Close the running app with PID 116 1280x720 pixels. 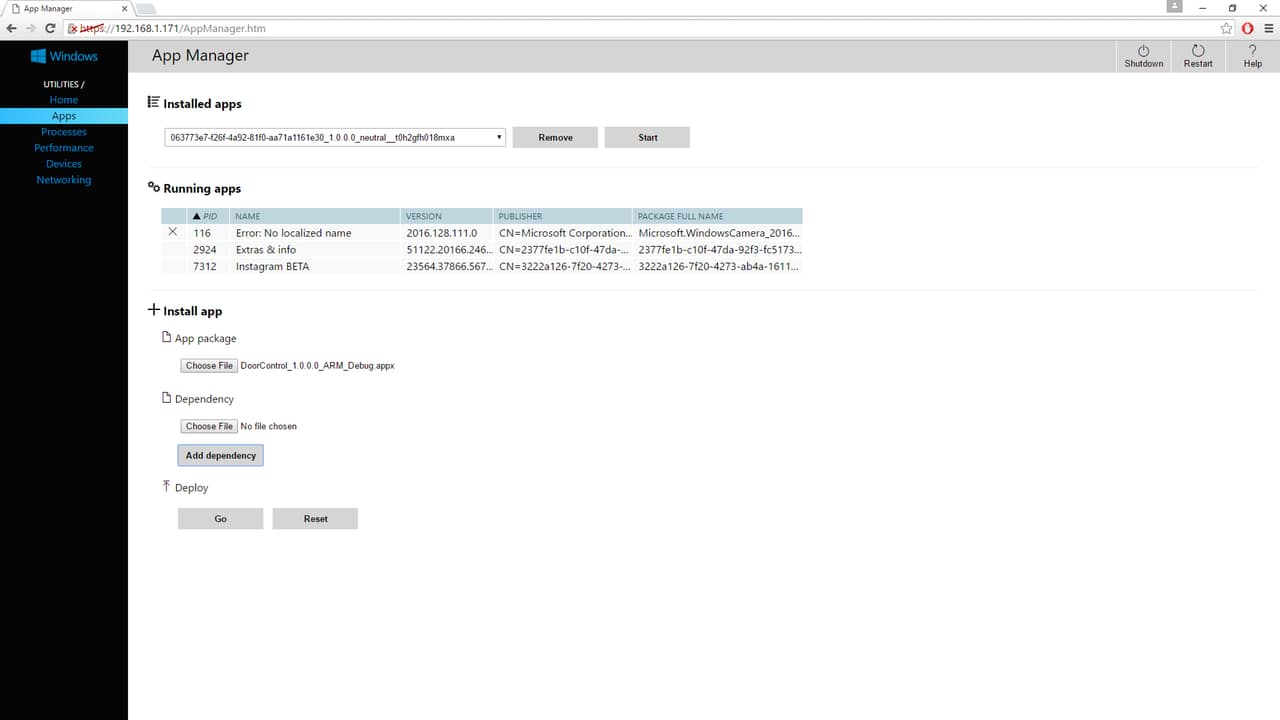tap(173, 232)
